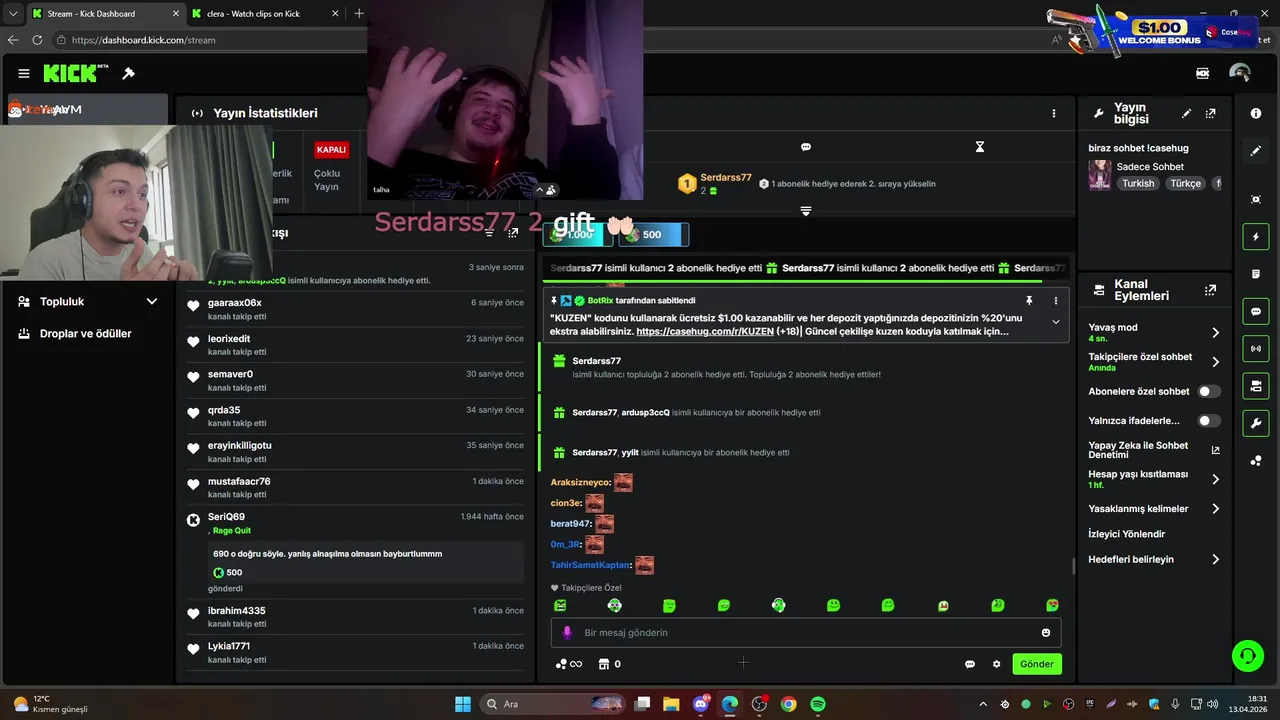Click the purple microphone in message box
Viewport: 1280px width, 720px height.
(x=567, y=632)
